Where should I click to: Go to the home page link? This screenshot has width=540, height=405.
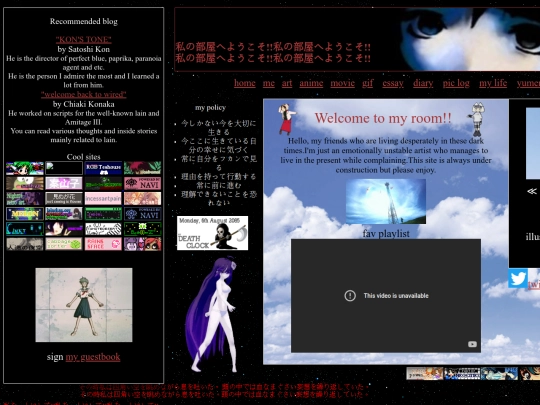[x=245, y=83]
